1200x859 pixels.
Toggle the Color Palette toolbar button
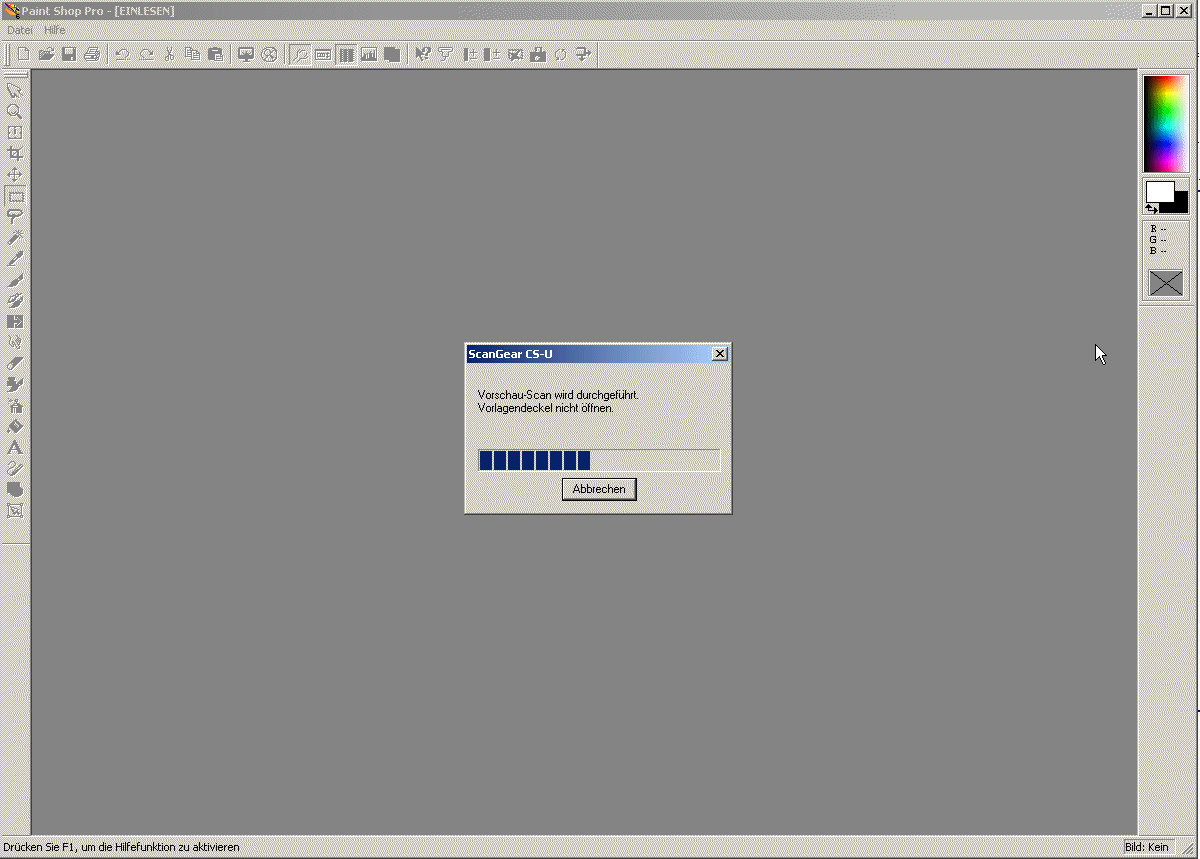click(x=346, y=54)
